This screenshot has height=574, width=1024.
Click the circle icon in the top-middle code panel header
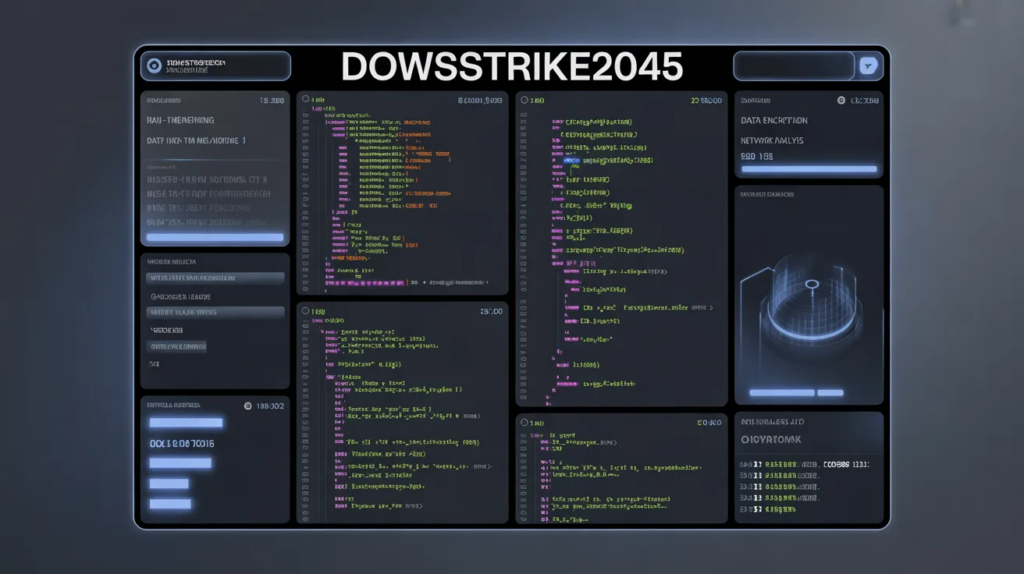click(531, 101)
